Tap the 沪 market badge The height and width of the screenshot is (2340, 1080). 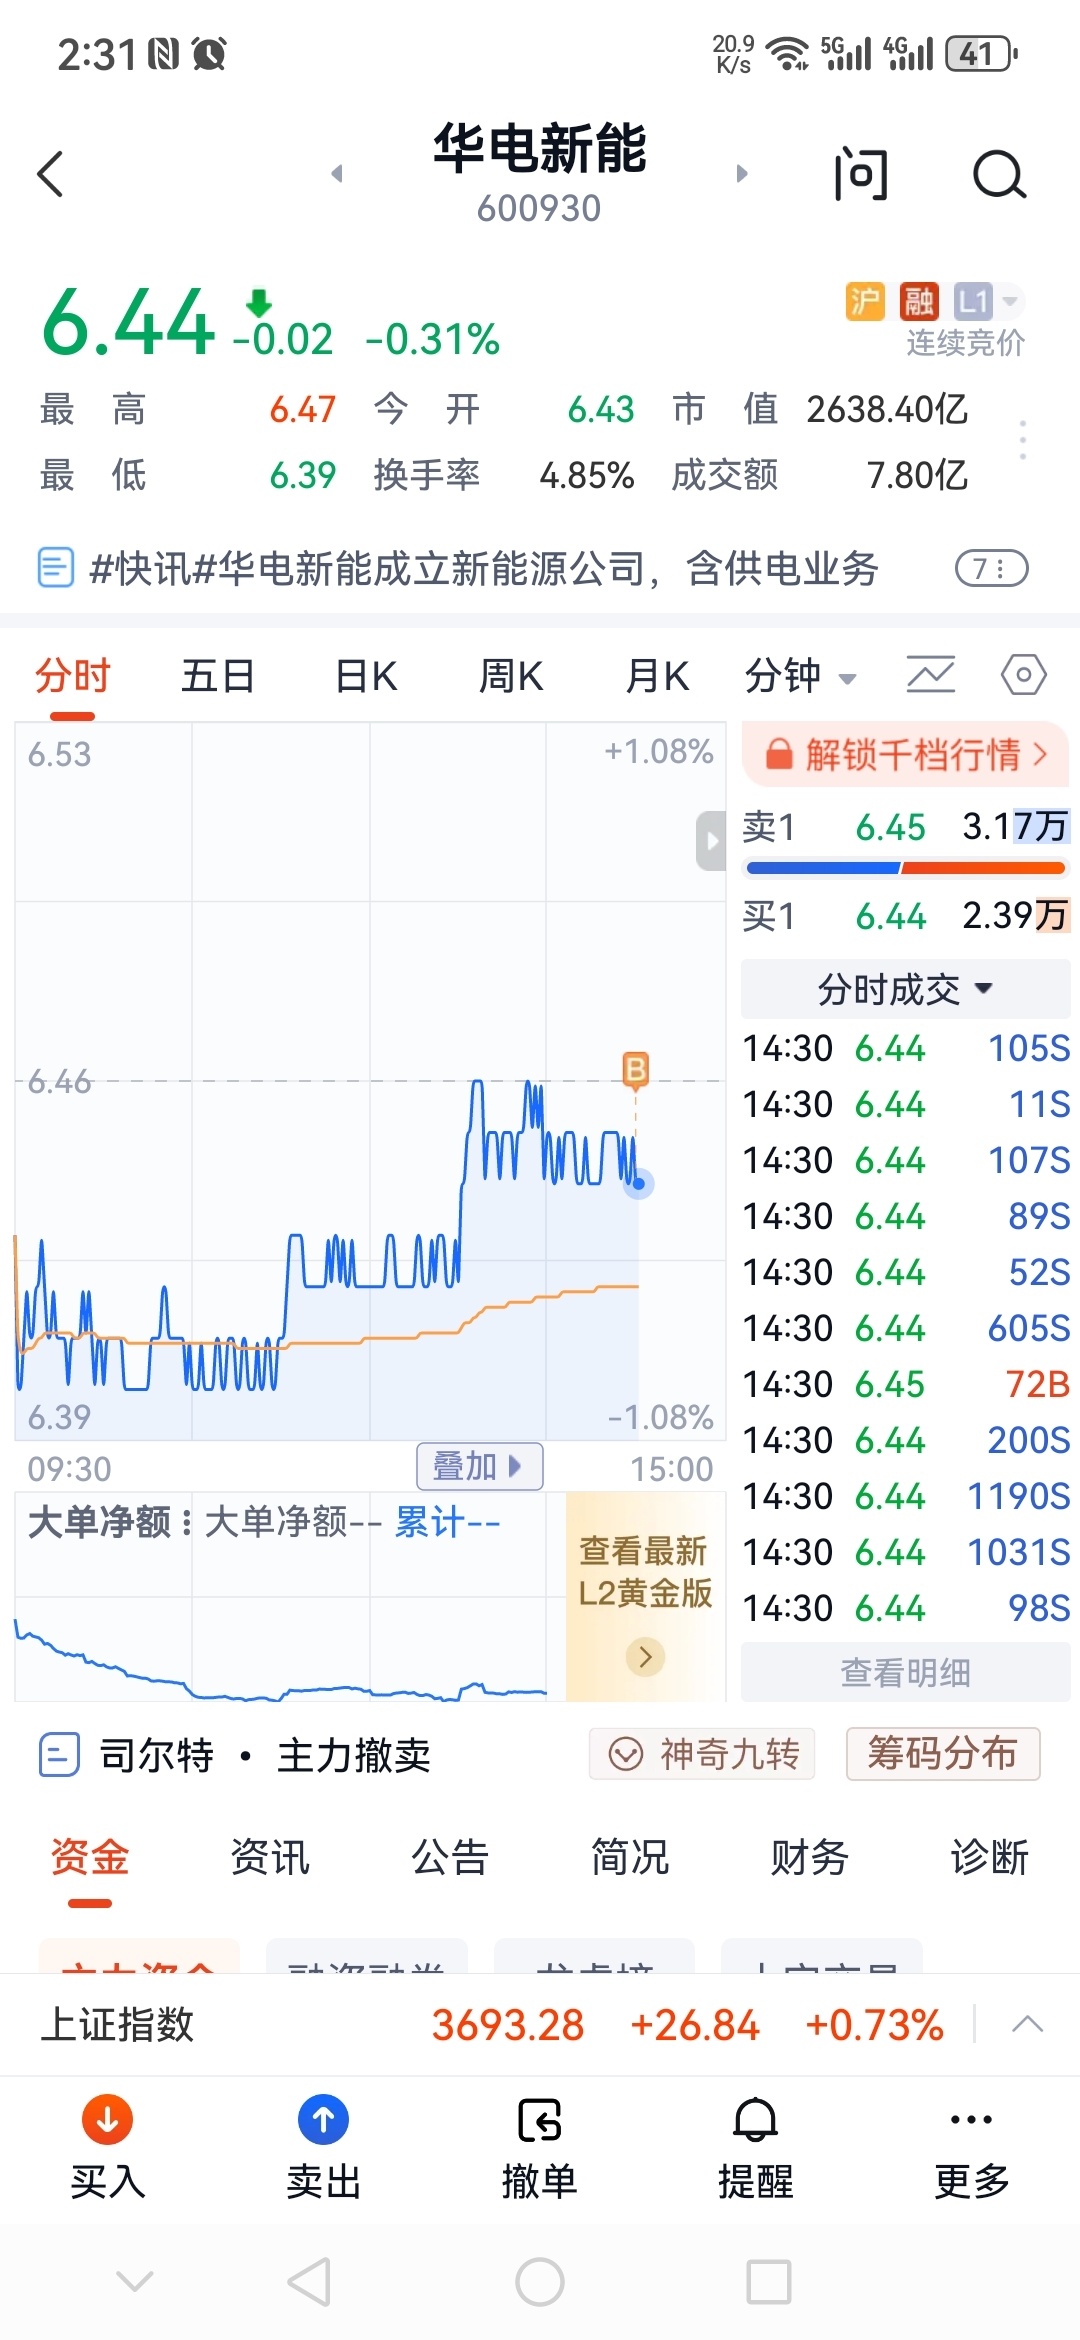pyautogui.click(x=865, y=301)
